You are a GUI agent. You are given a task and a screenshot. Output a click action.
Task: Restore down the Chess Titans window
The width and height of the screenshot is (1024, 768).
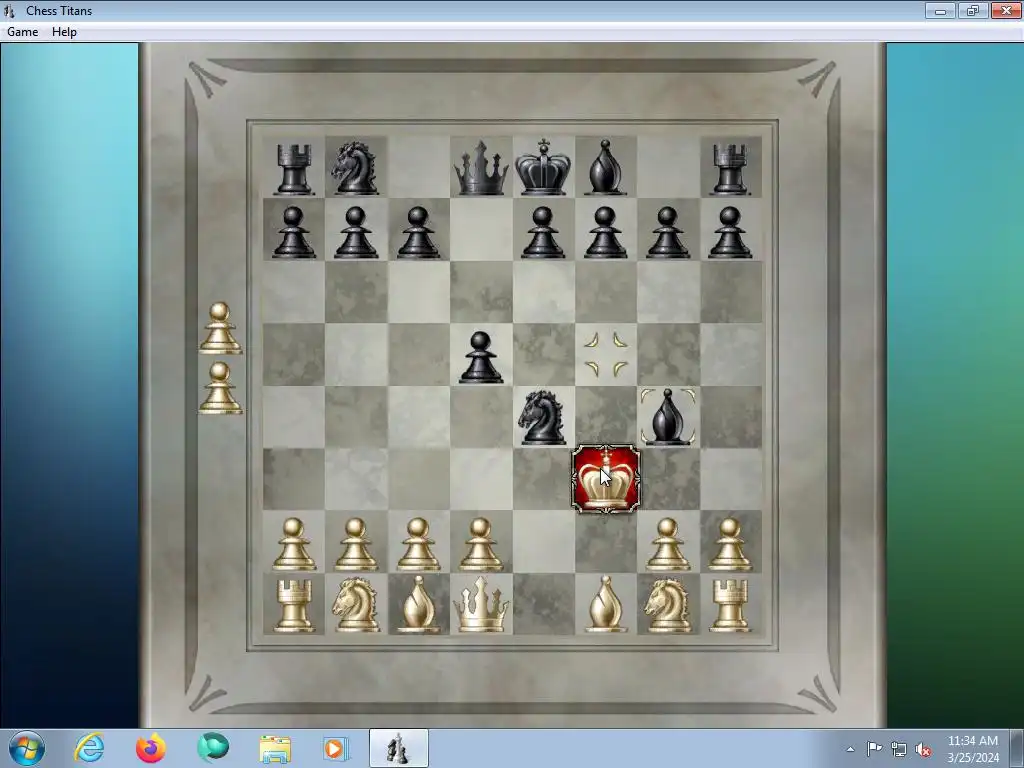(x=973, y=11)
